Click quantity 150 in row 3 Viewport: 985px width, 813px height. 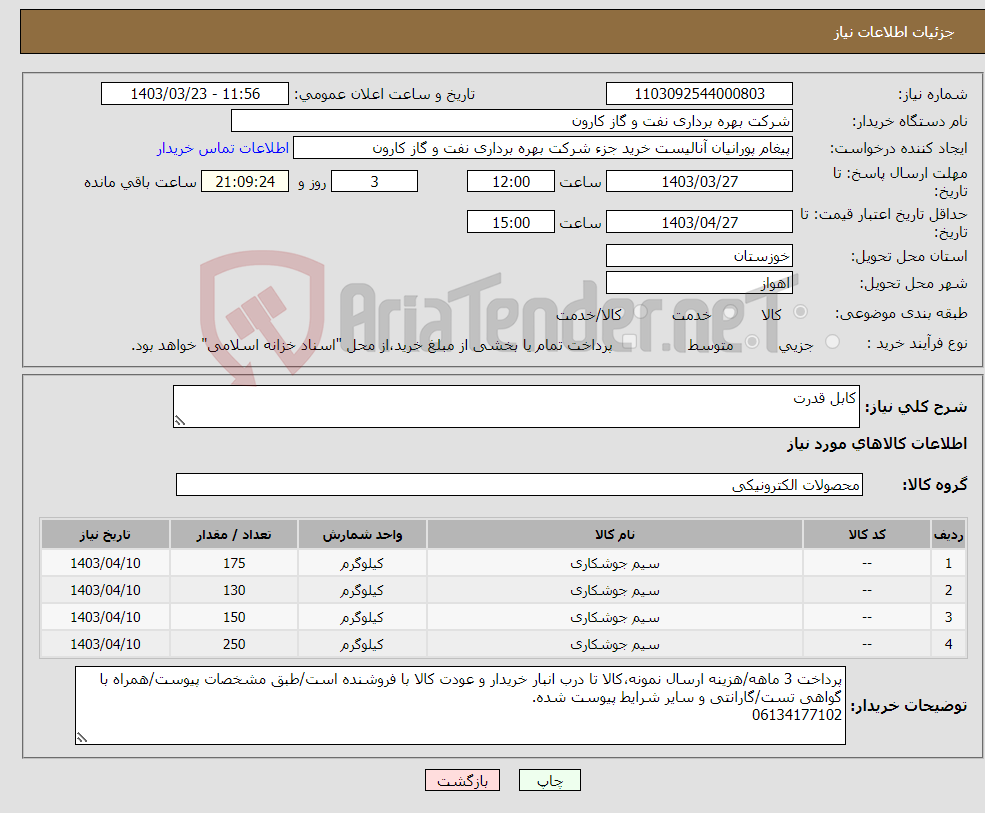(234, 617)
